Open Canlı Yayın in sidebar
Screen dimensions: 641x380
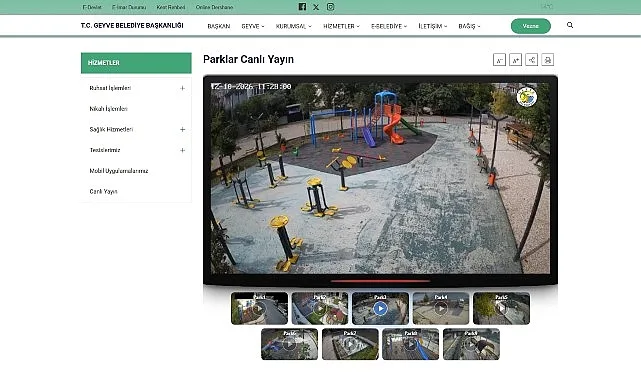(x=103, y=191)
